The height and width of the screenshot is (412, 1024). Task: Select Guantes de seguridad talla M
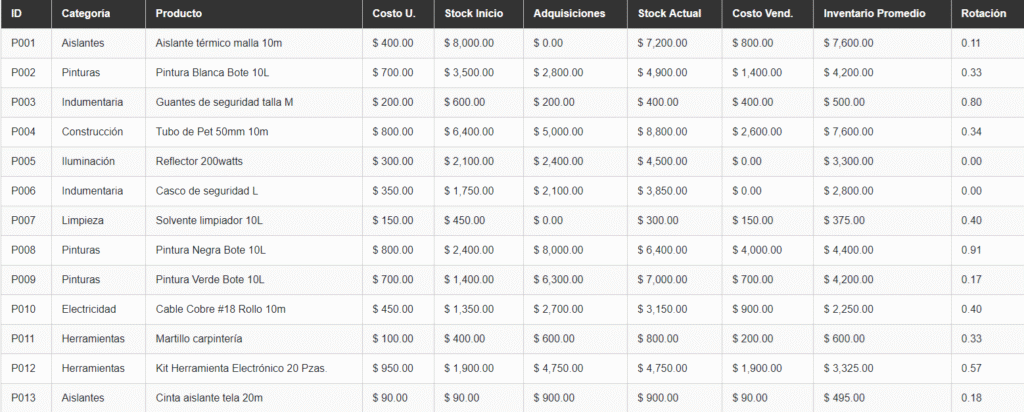coord(225,103)
